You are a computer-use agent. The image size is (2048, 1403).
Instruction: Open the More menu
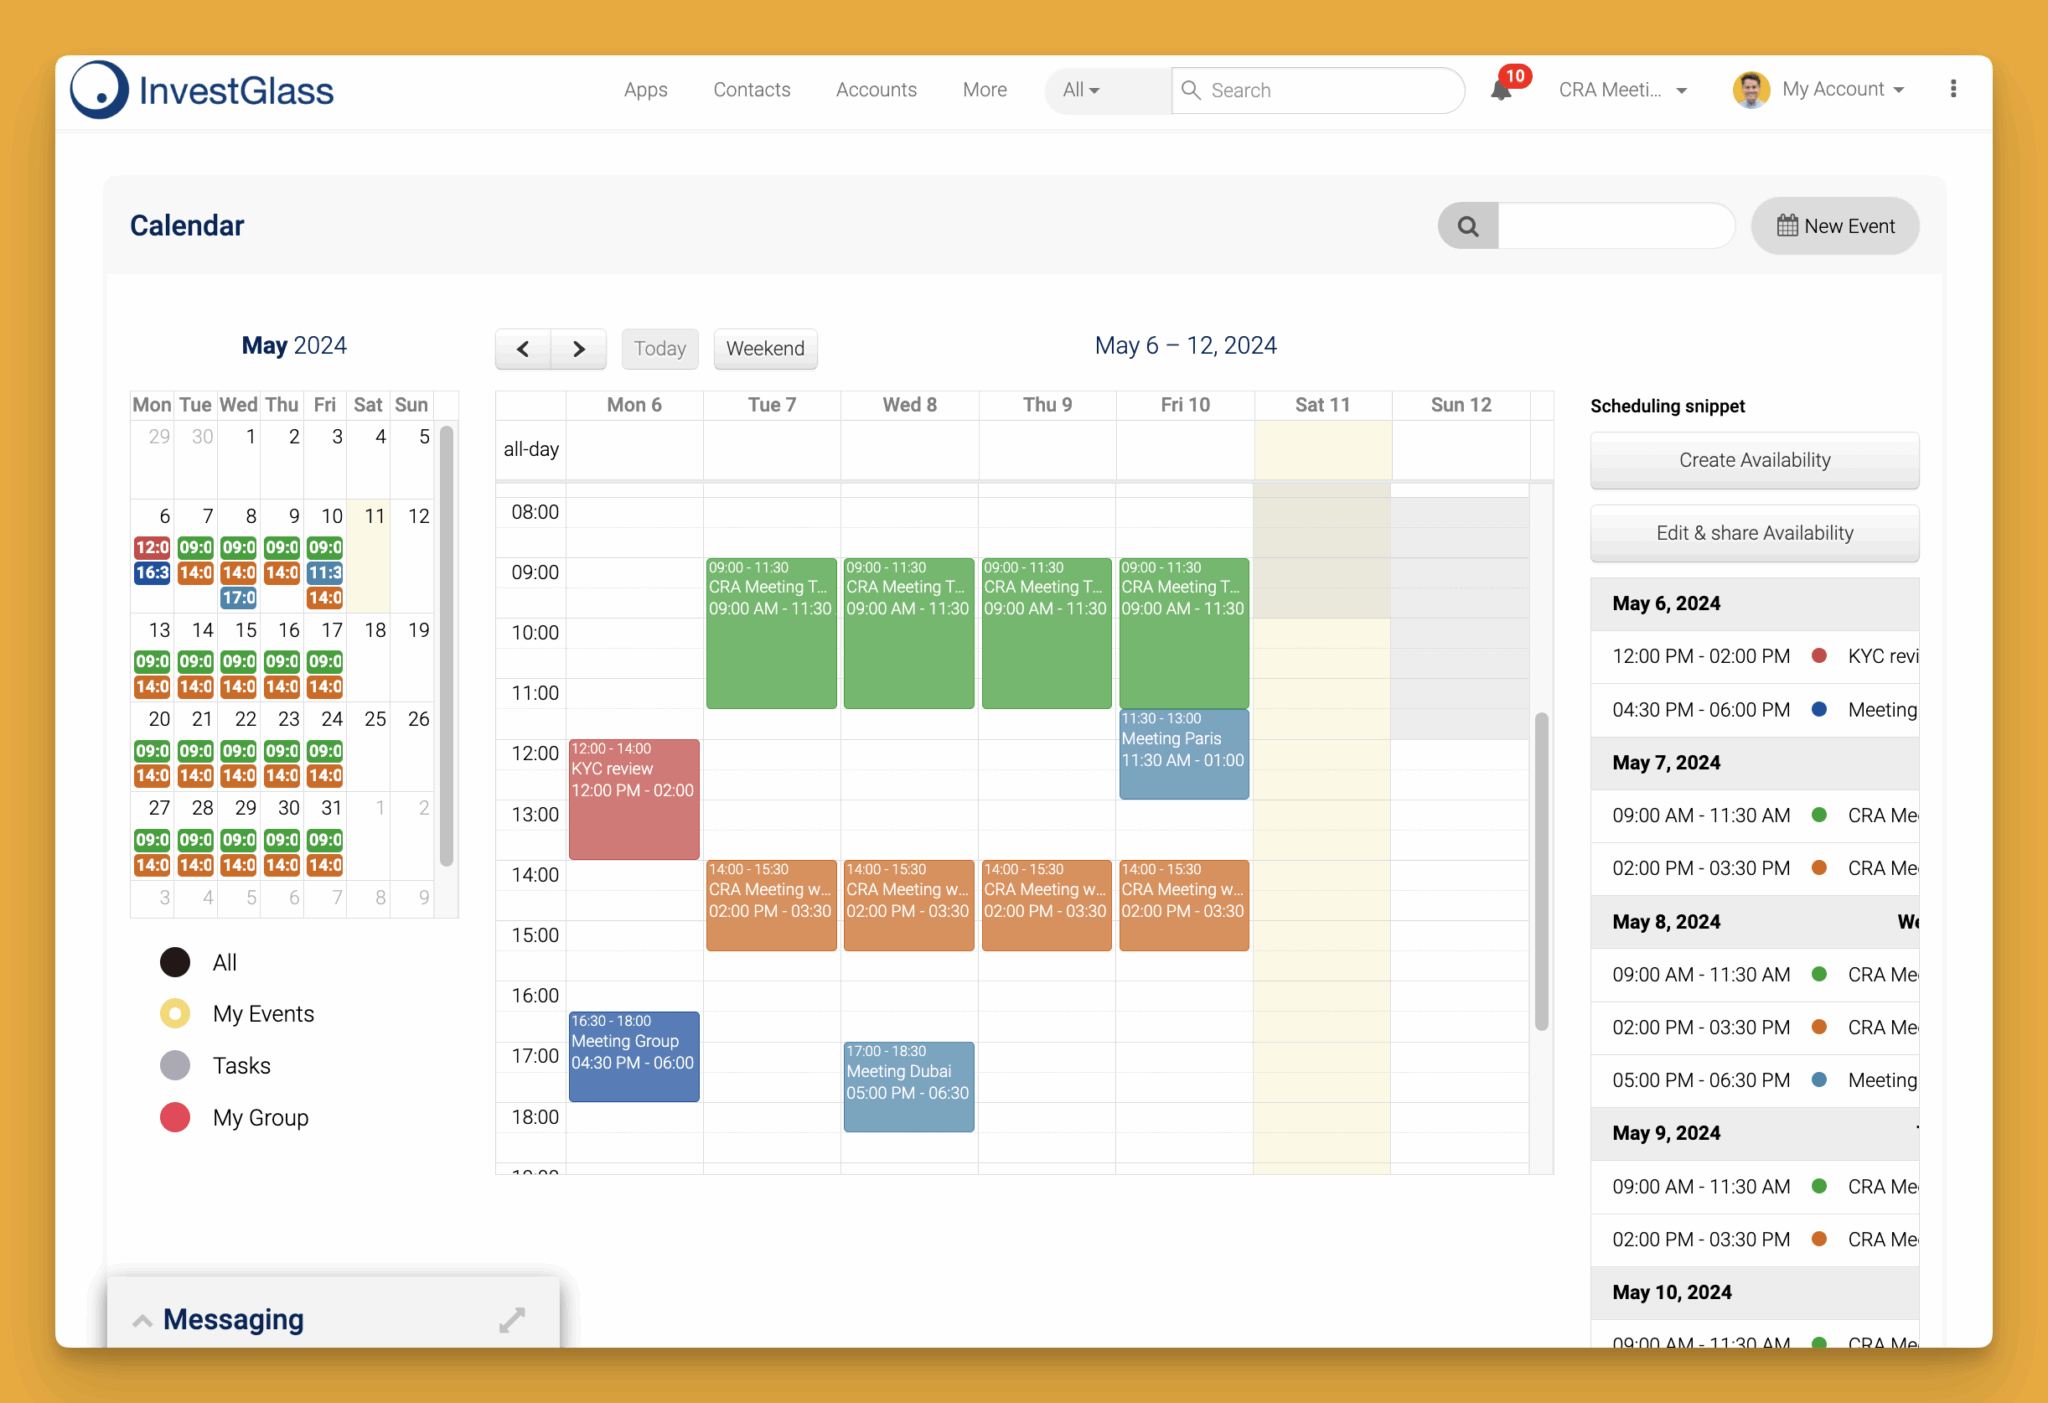[x=984, y=90]
